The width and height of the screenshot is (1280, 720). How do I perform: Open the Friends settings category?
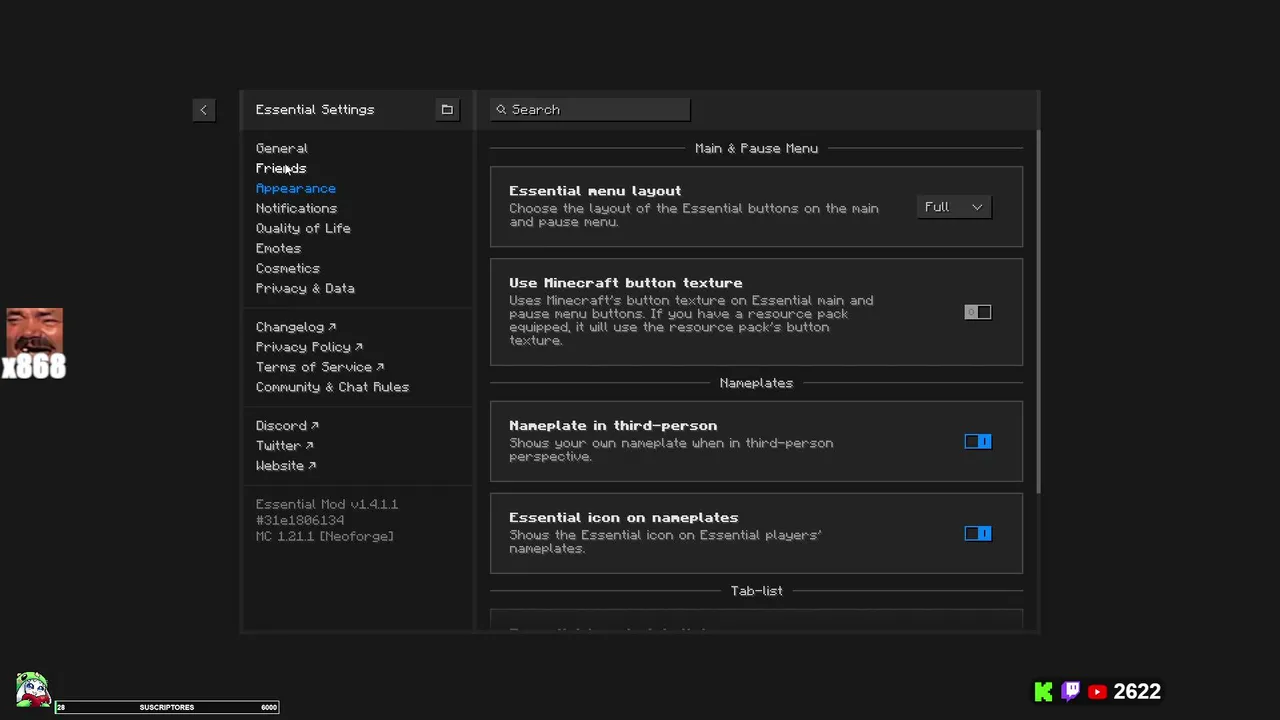coord(281,168)
